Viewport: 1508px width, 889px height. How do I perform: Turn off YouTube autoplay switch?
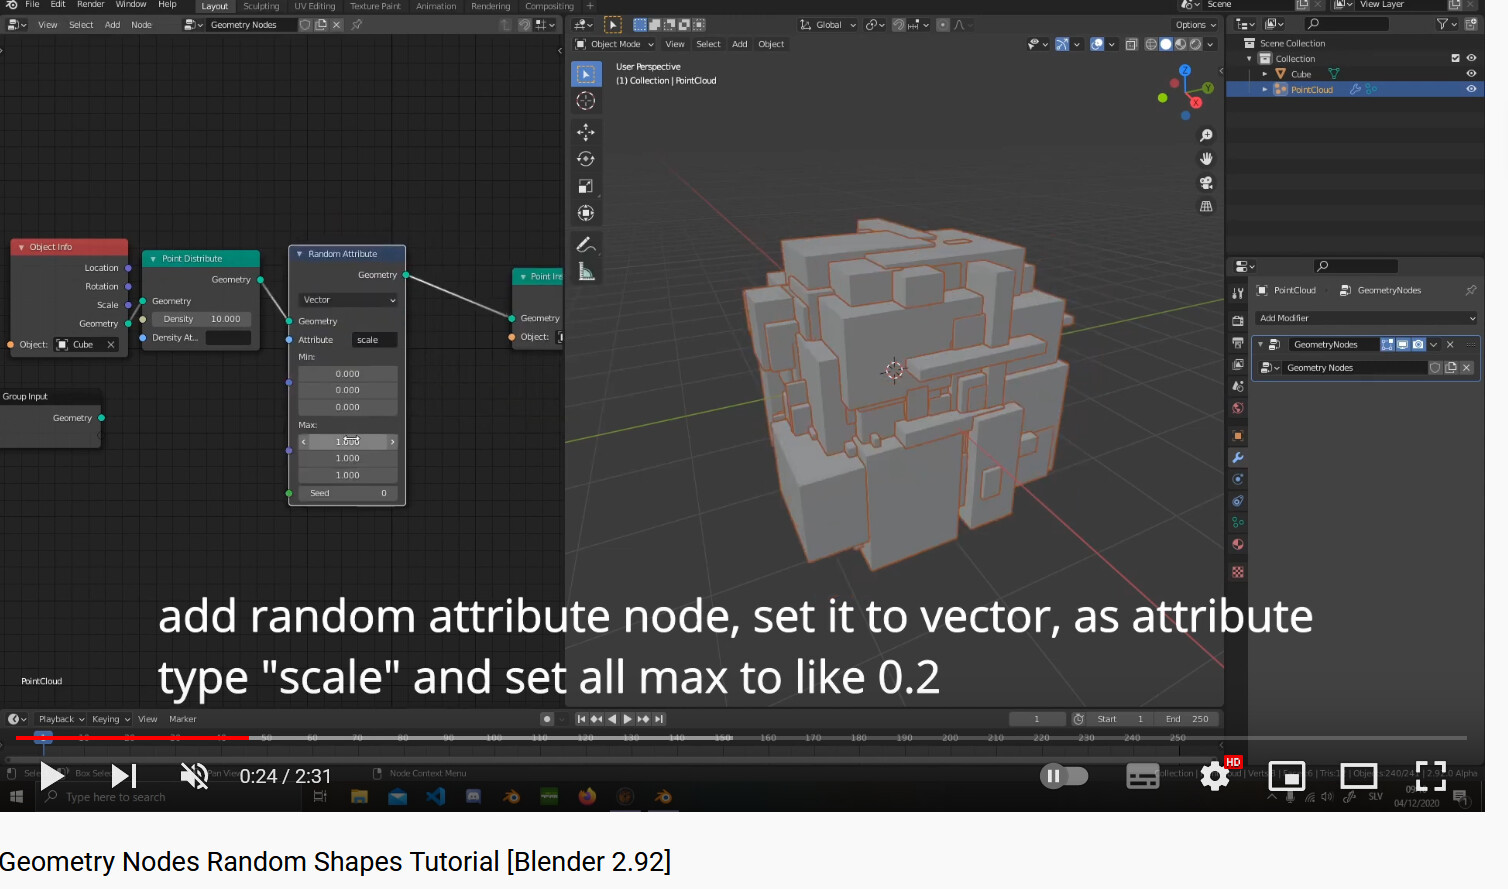(x=1063, y=776)
